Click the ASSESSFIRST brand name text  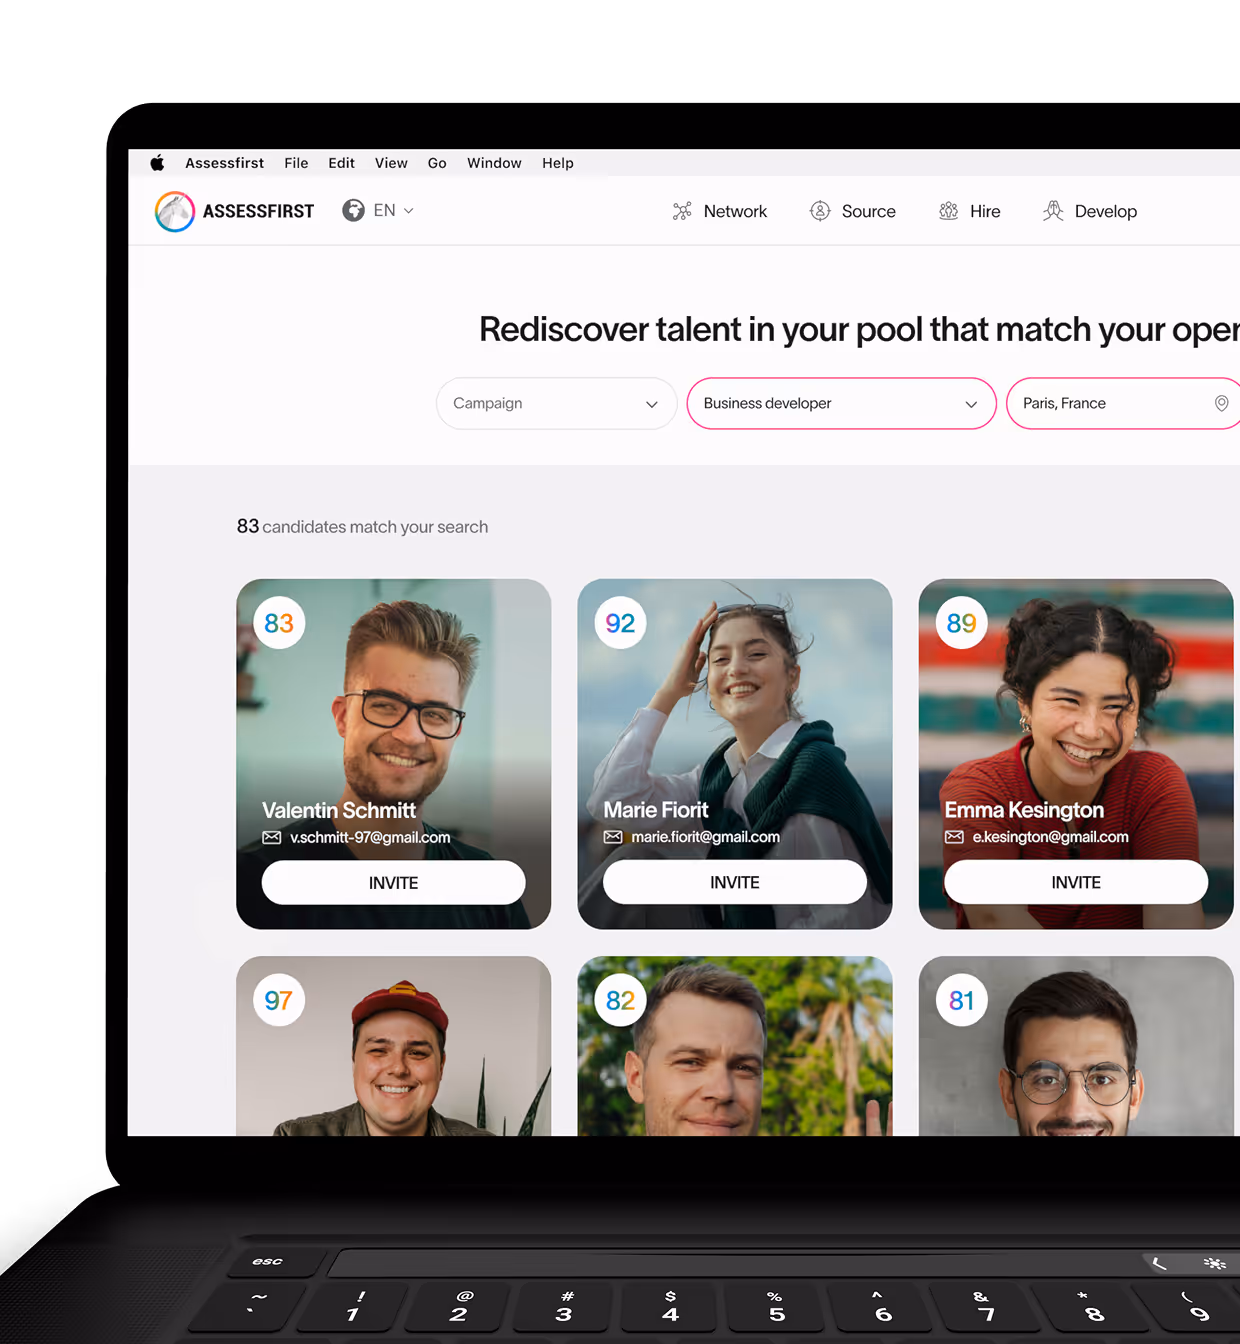(258, 211)
